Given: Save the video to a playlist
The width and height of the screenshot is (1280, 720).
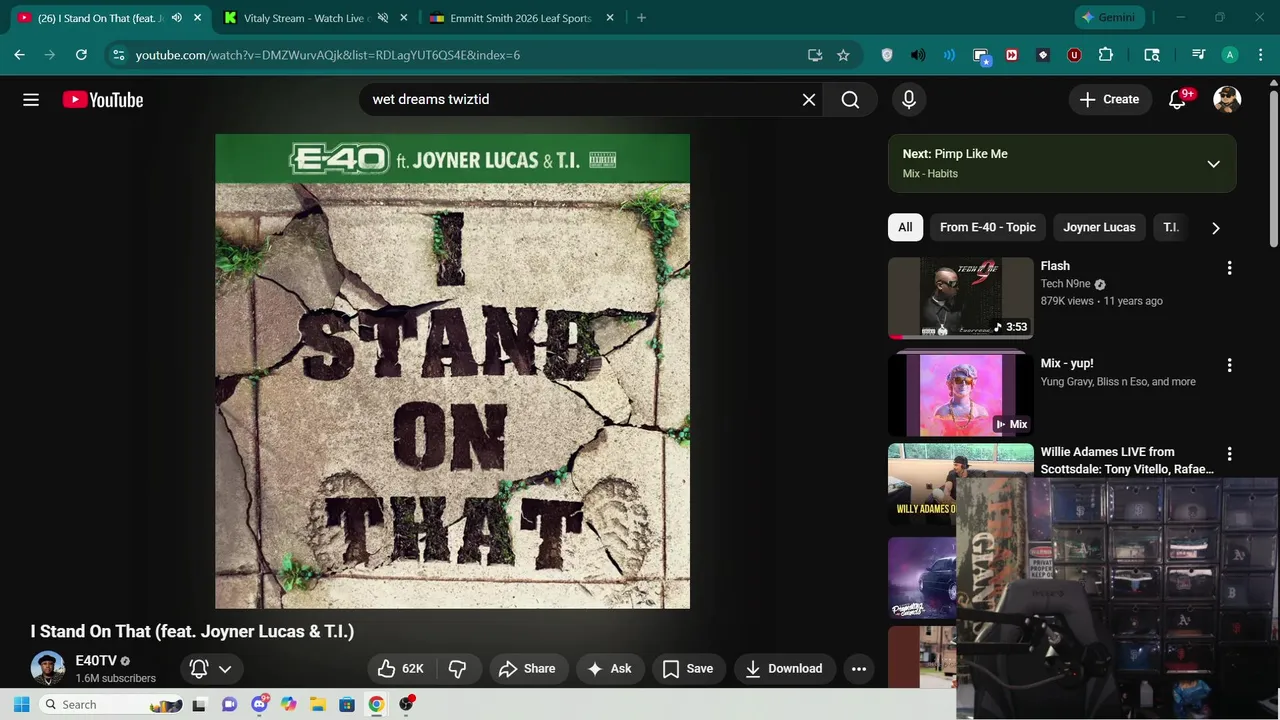Looking at the screenshot, I should point(688,669).
